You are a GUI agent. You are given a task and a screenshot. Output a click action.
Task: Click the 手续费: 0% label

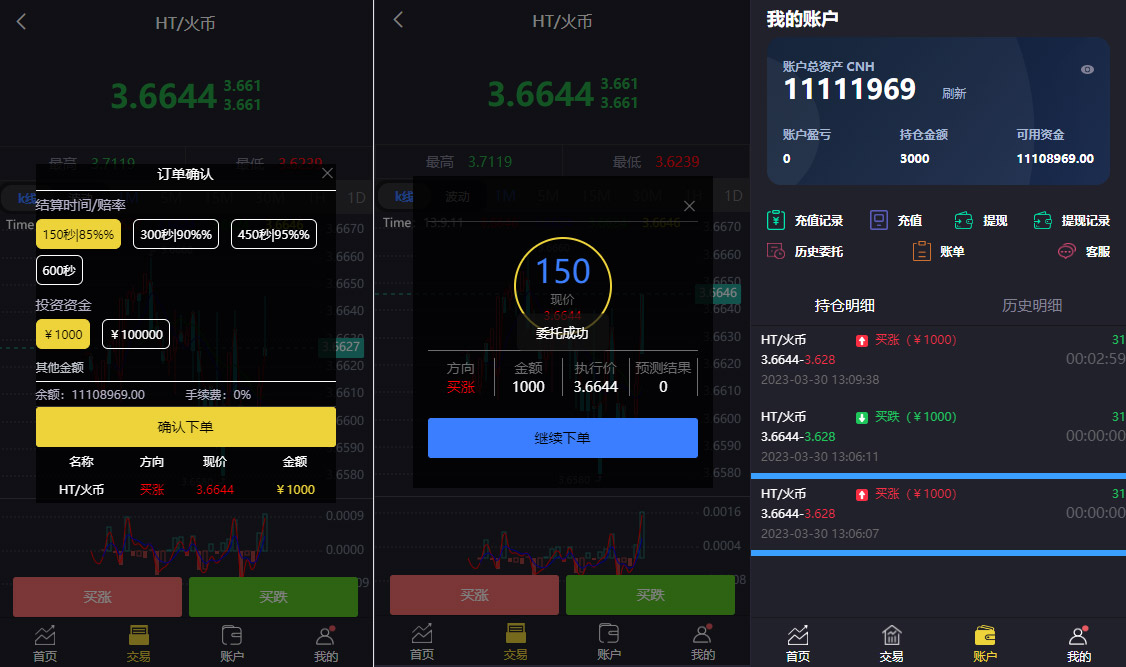coord(218,394)
